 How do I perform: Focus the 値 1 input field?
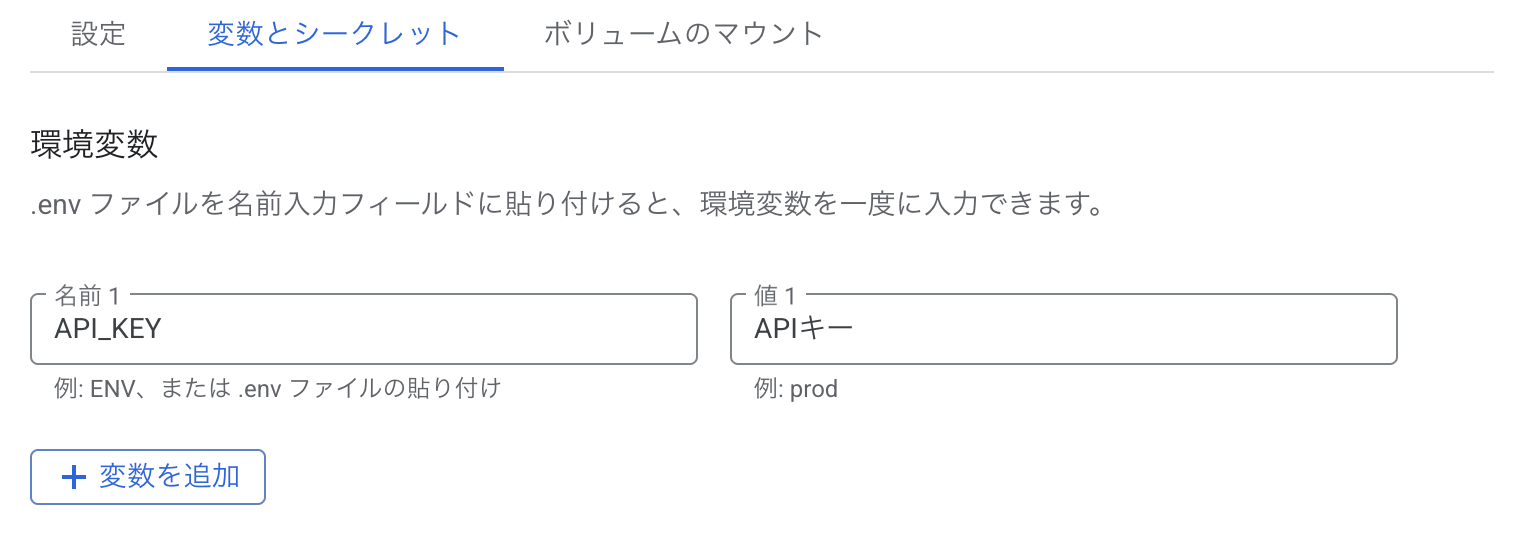tap(1063, 329)
